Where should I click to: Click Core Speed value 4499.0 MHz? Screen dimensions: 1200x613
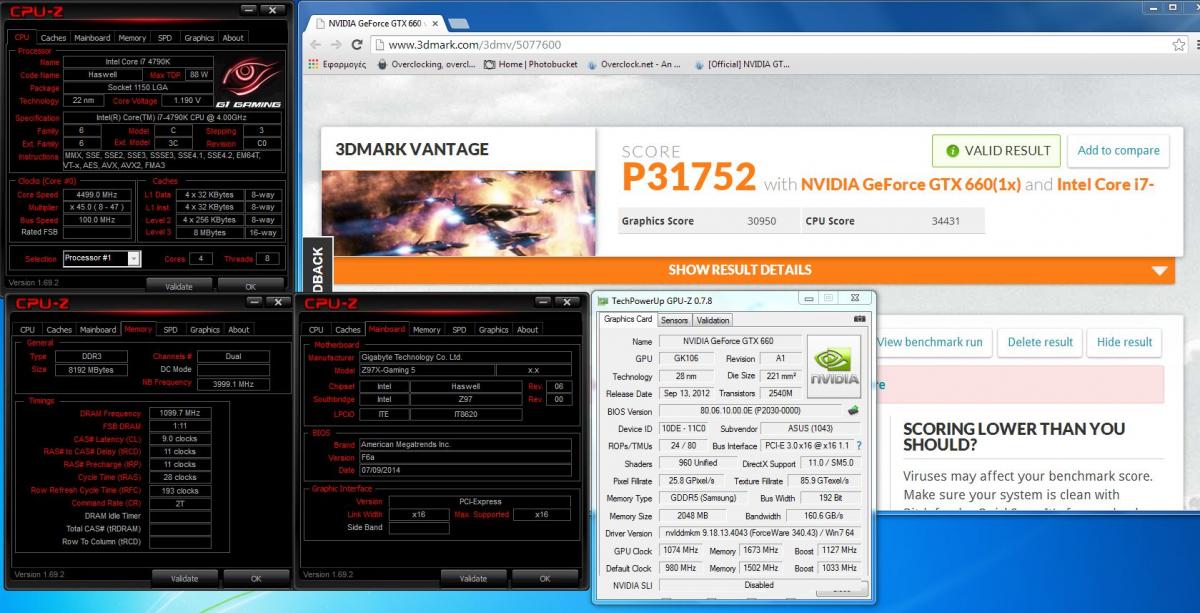click(97, 195)
